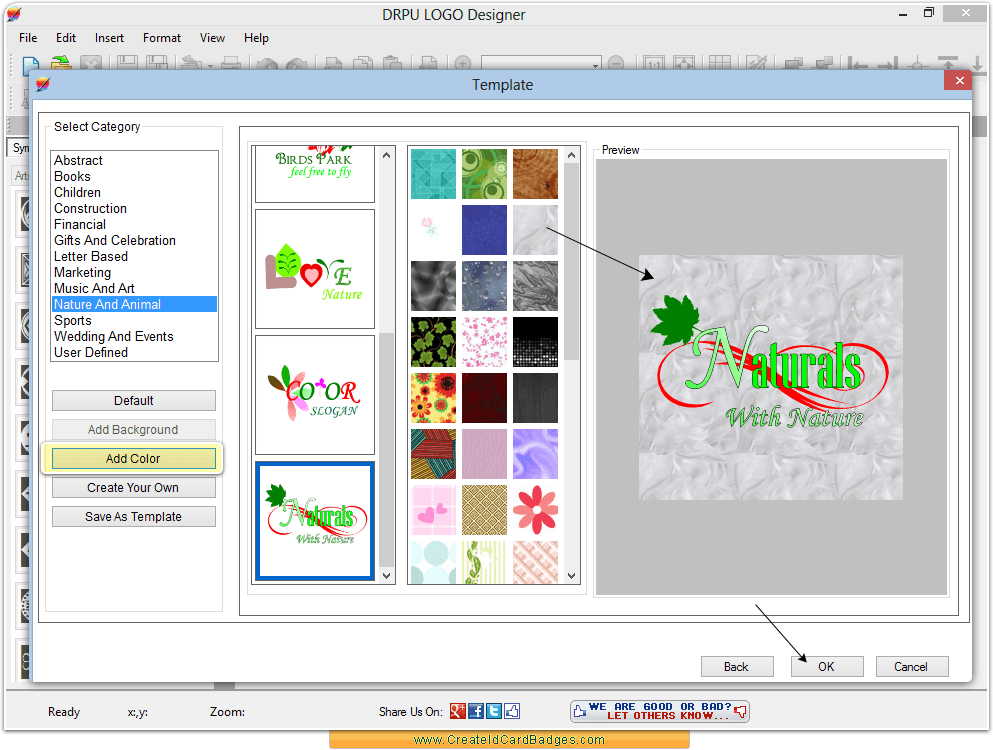The image size is (993, 750).
Task: Select the Music And Art category
Action: click(134, 288)
